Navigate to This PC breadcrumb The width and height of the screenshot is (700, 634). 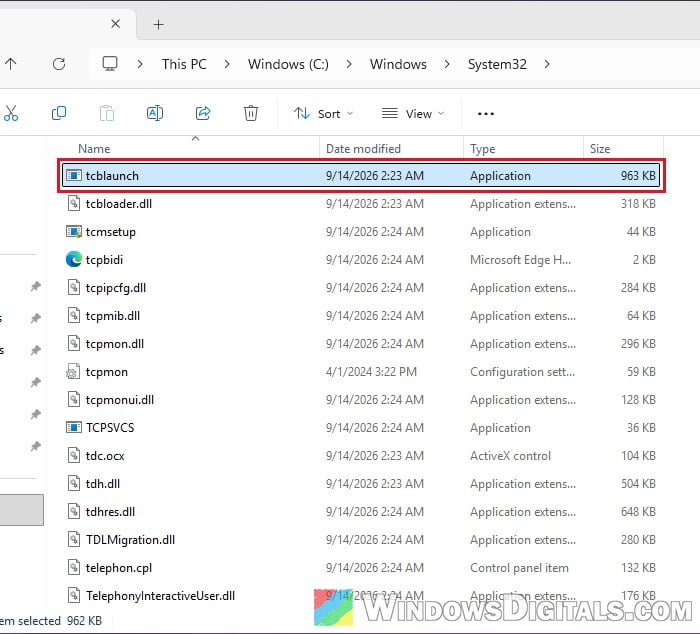[184, 64]
